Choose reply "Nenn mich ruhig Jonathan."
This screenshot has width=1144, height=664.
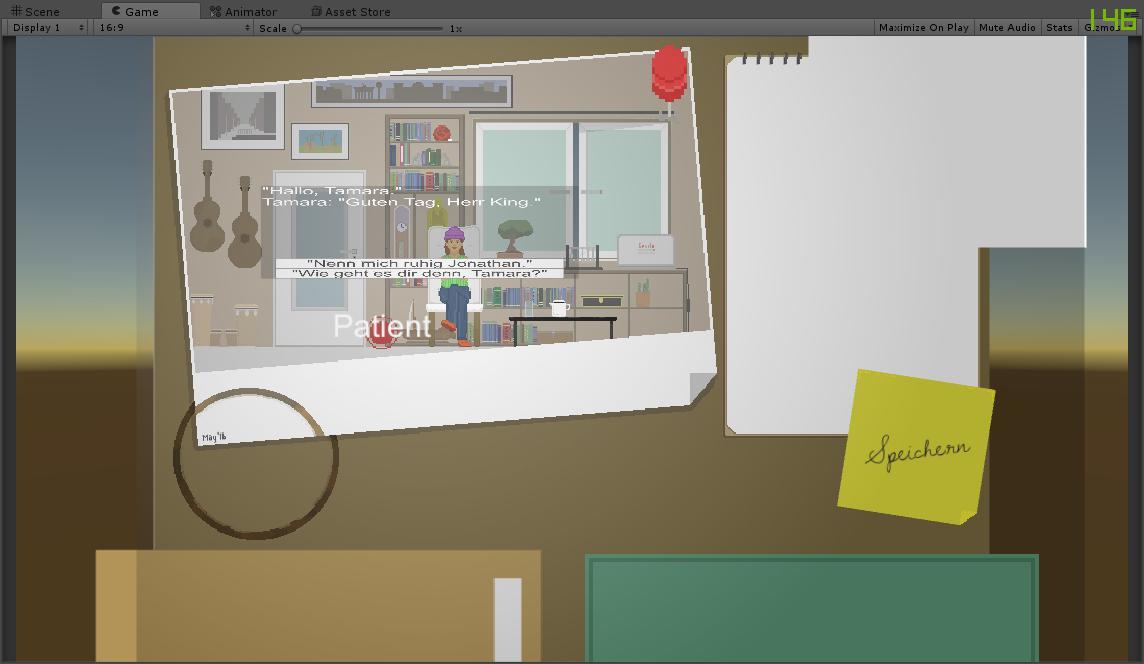point(419,263)
